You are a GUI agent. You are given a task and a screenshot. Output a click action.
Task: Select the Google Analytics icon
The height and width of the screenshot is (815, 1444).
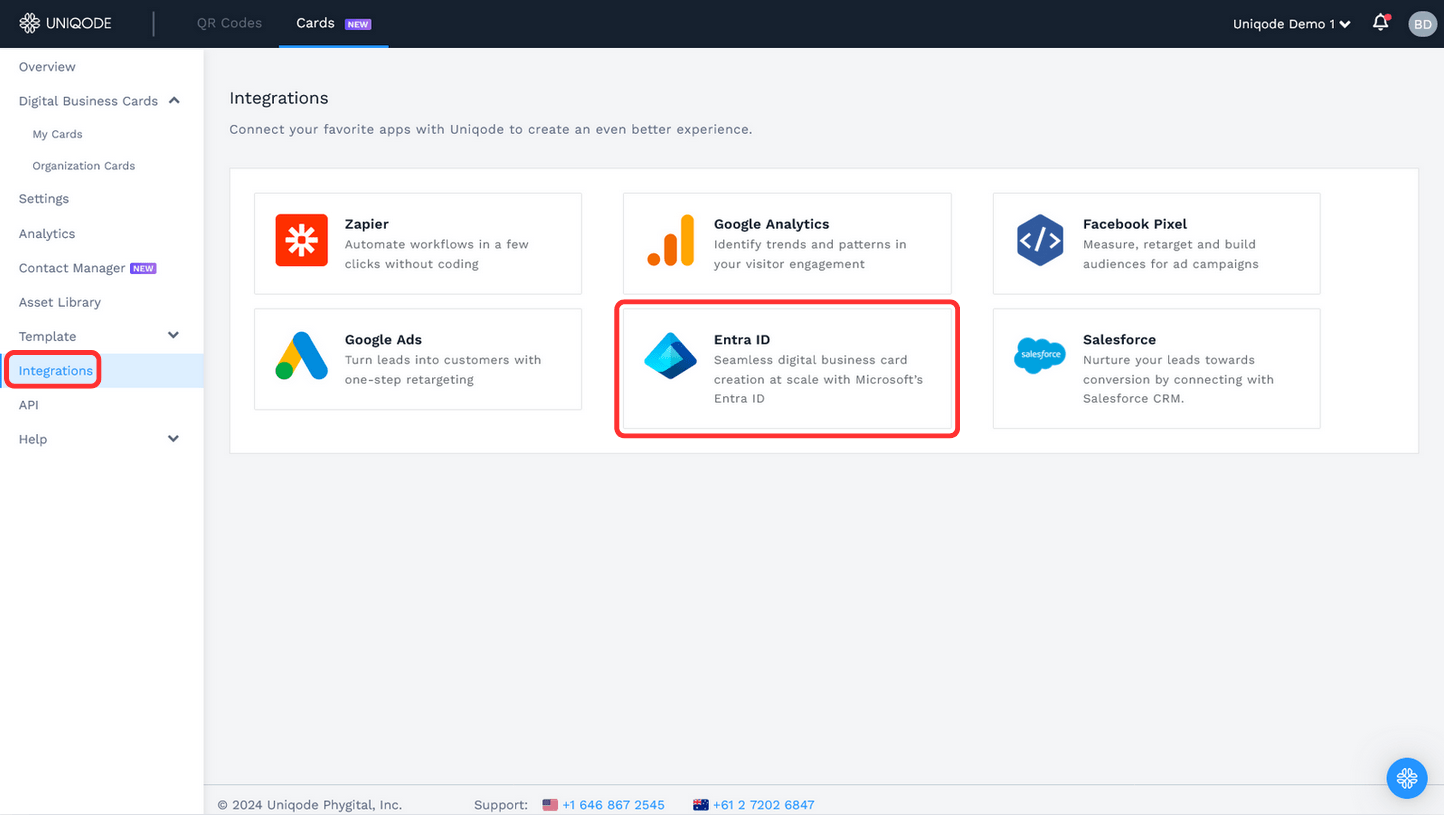tap(670, 240)
